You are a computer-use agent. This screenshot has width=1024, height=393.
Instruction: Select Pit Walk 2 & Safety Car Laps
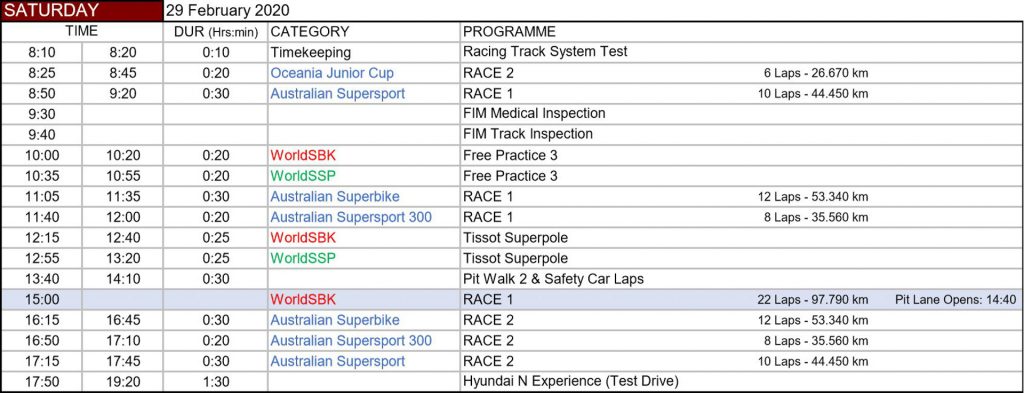click(553, 279)
